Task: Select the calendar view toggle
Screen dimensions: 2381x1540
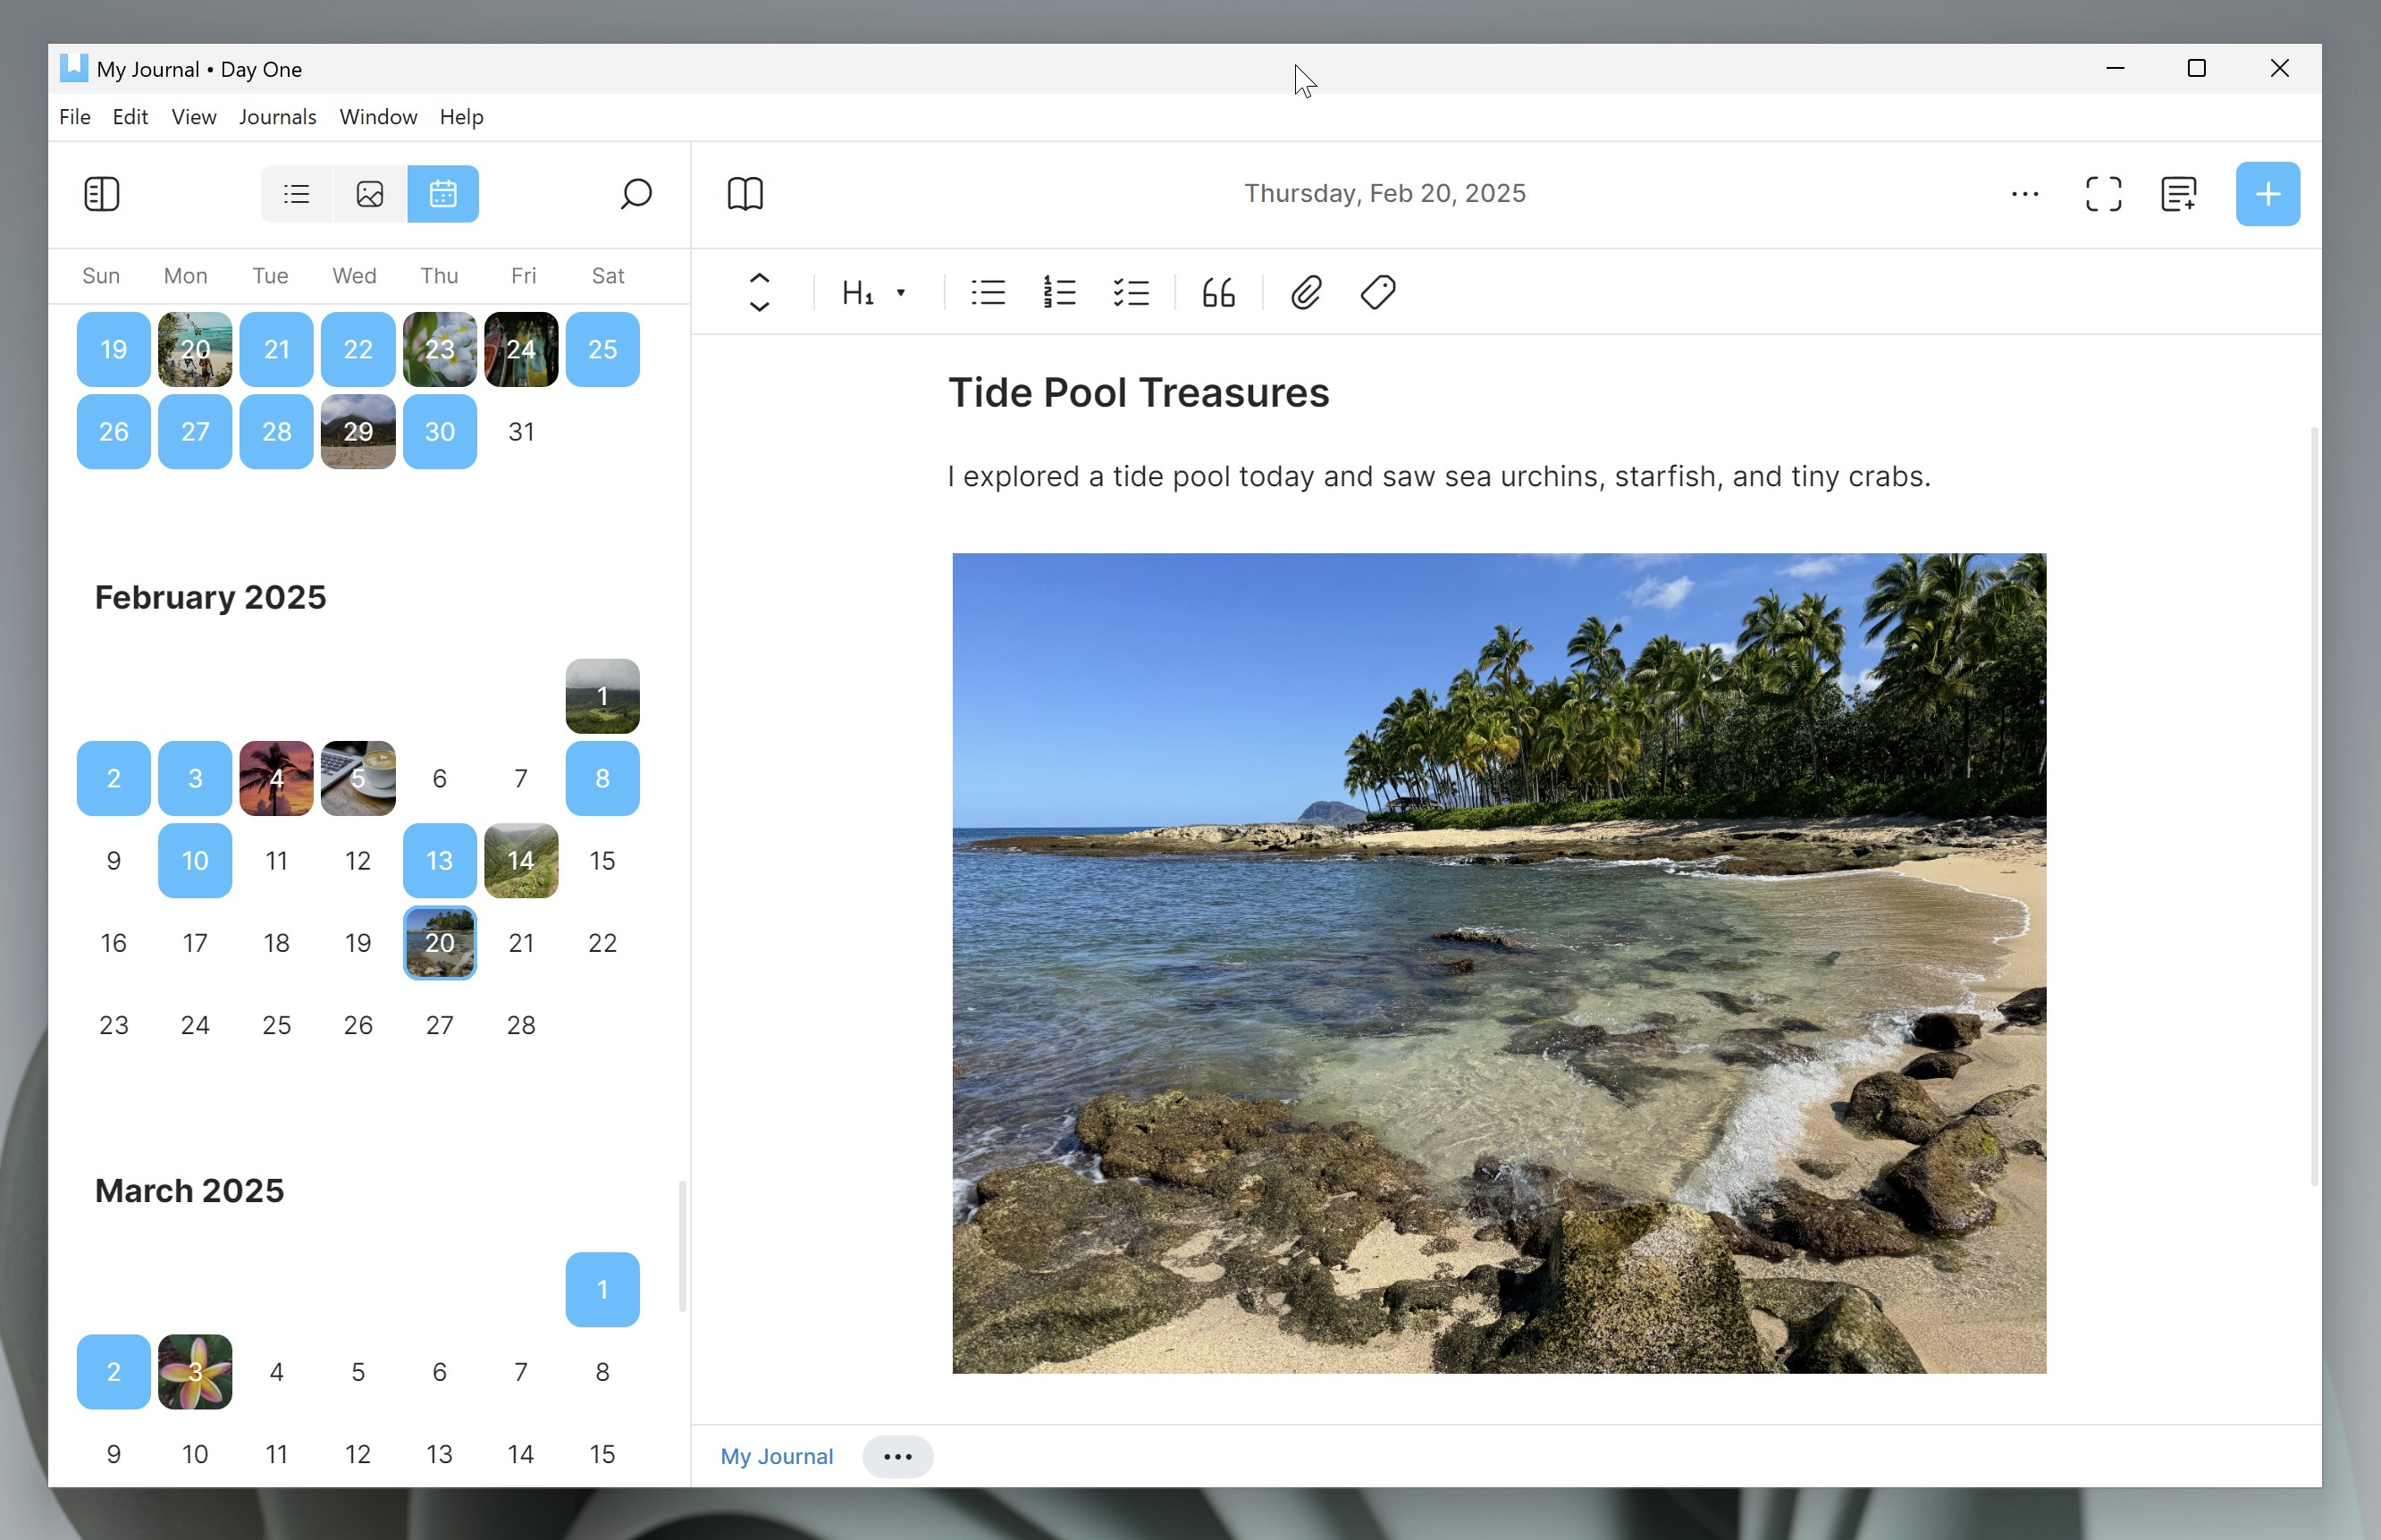Action: point(443,193)
